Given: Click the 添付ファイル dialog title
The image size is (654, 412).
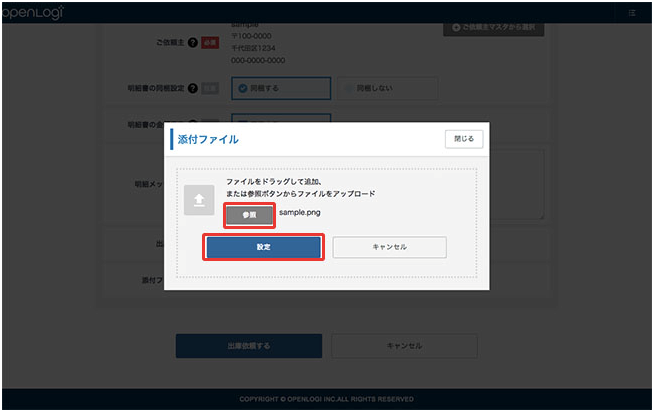Looking at the screenshot, I should click(208, 139).
